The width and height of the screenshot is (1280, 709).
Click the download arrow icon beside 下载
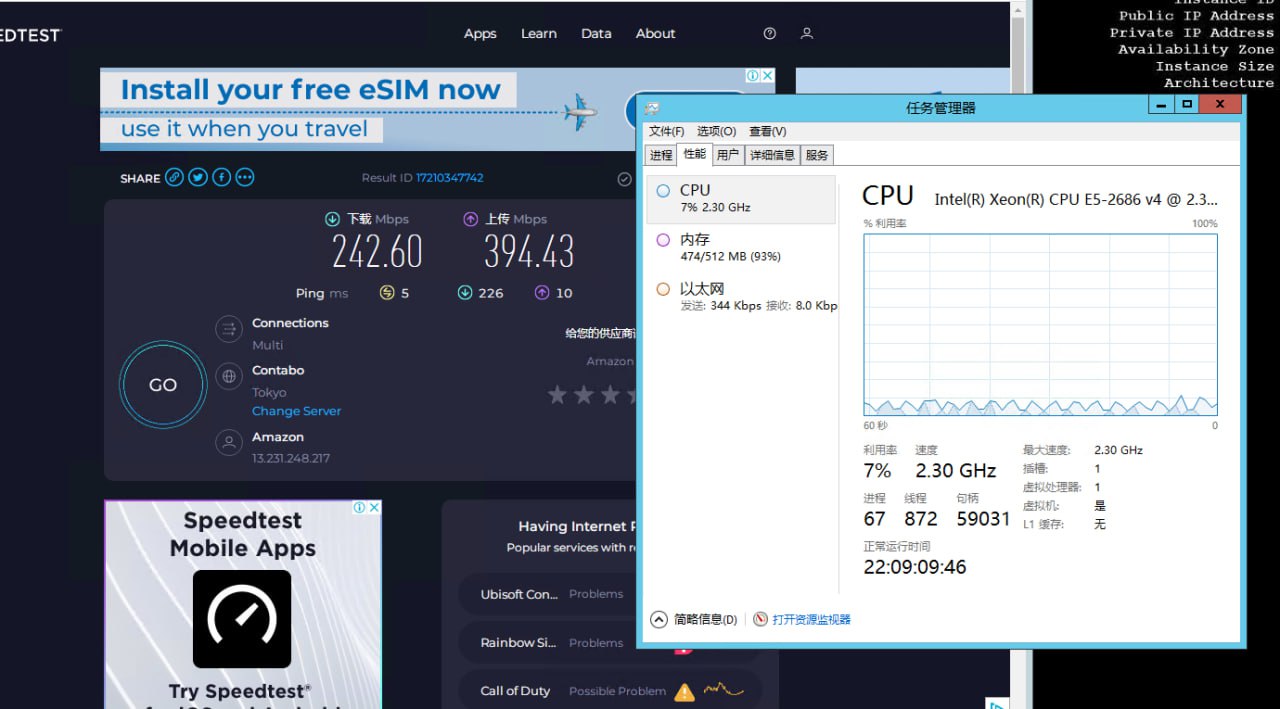click(x=332, y=219)
